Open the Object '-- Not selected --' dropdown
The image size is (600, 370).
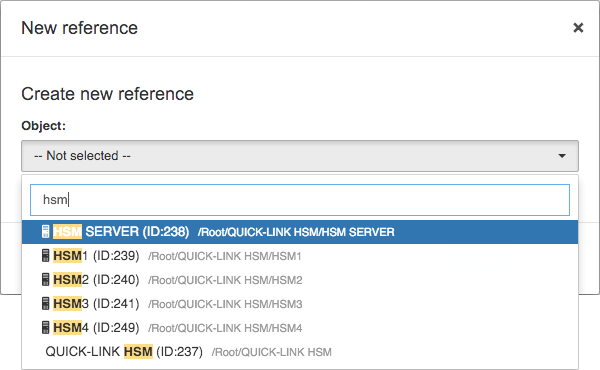(300, 156)
